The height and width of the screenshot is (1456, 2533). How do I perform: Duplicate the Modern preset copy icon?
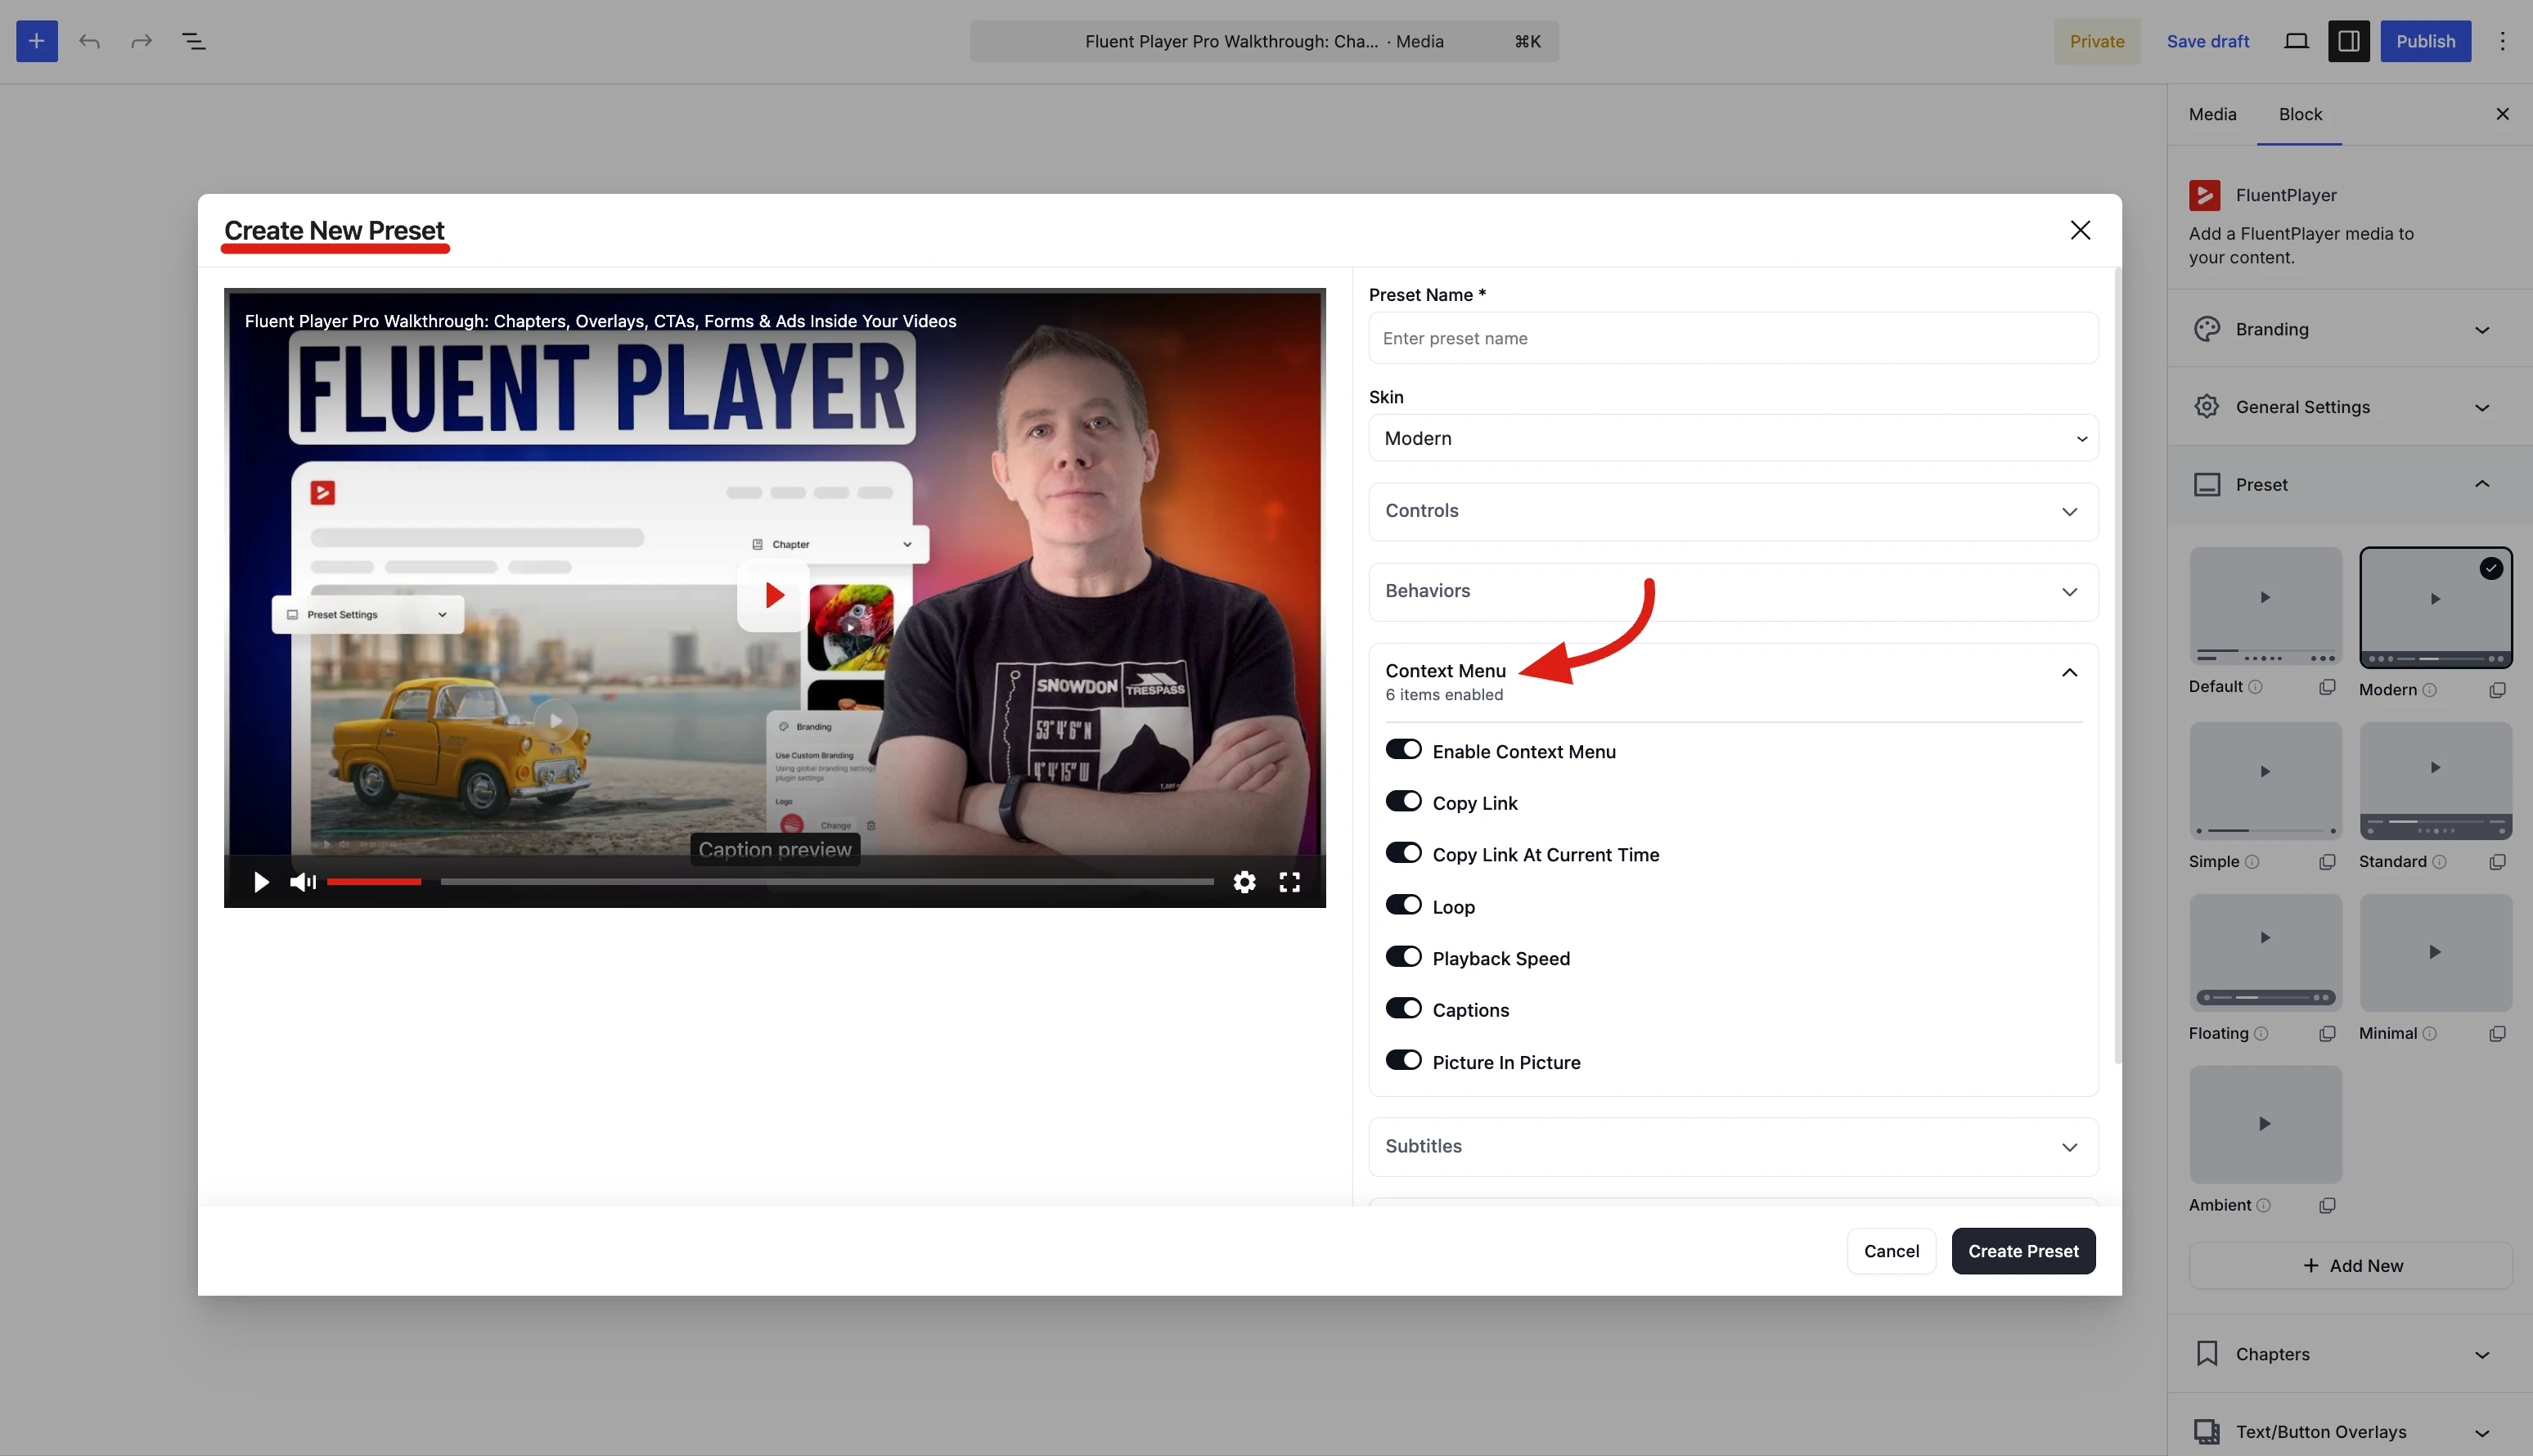coord(2497,690)
